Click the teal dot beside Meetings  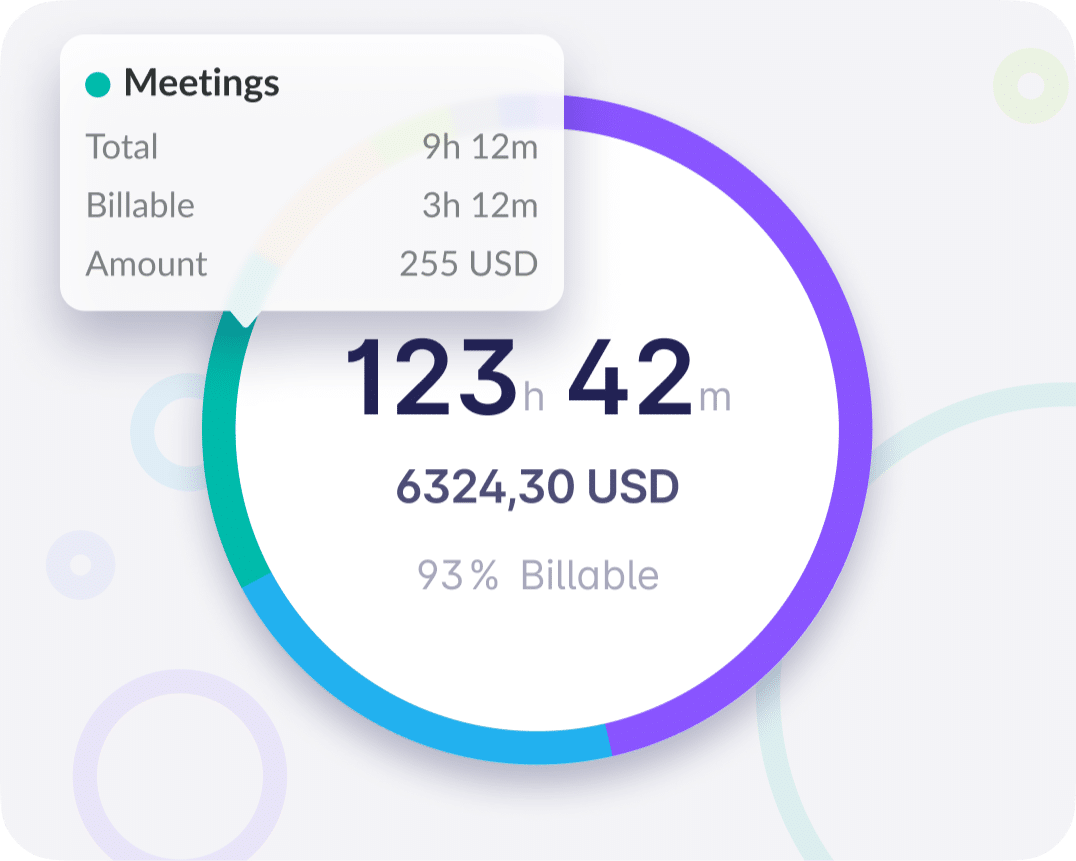click(98, 85)
